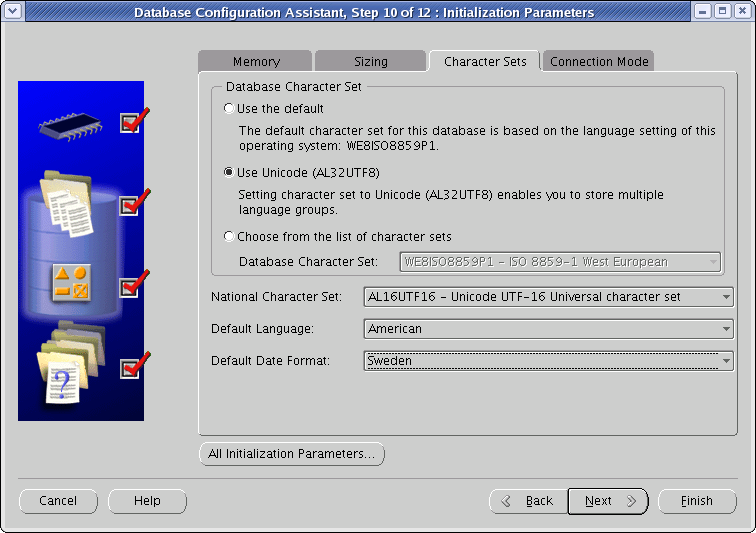This screenshot has width=756, height=533.
Task: Open the disabled Database Character Set dropdown
Action: 560,262
